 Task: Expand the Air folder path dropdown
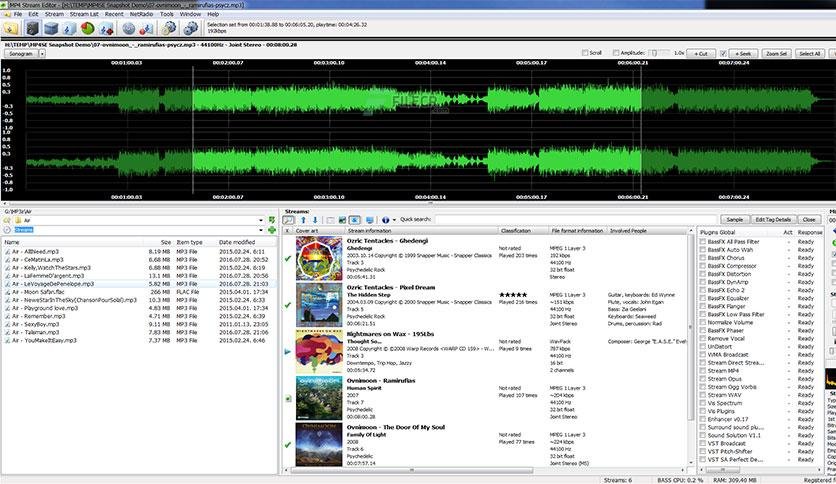[261, 220]
